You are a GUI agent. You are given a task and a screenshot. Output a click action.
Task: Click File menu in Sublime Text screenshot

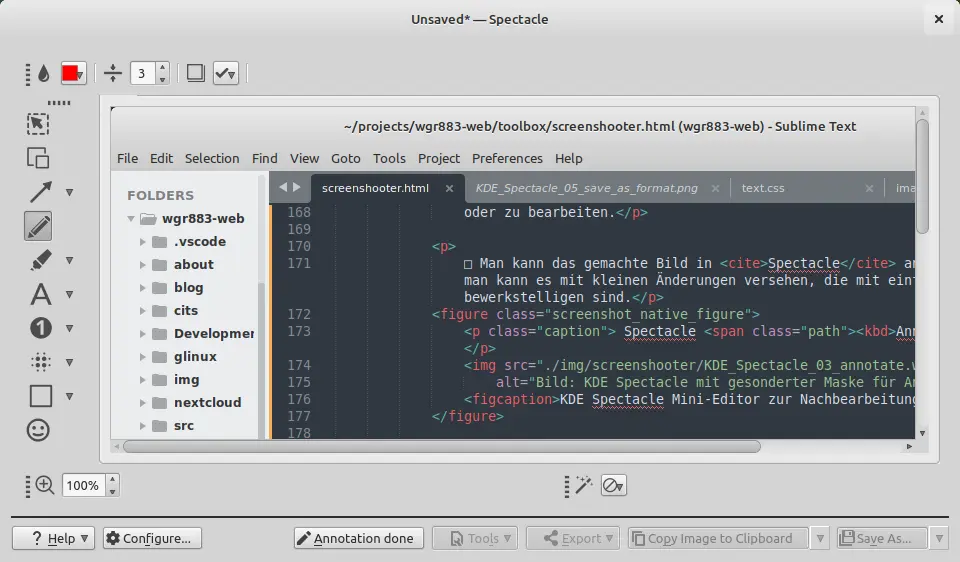coord(127,159)
